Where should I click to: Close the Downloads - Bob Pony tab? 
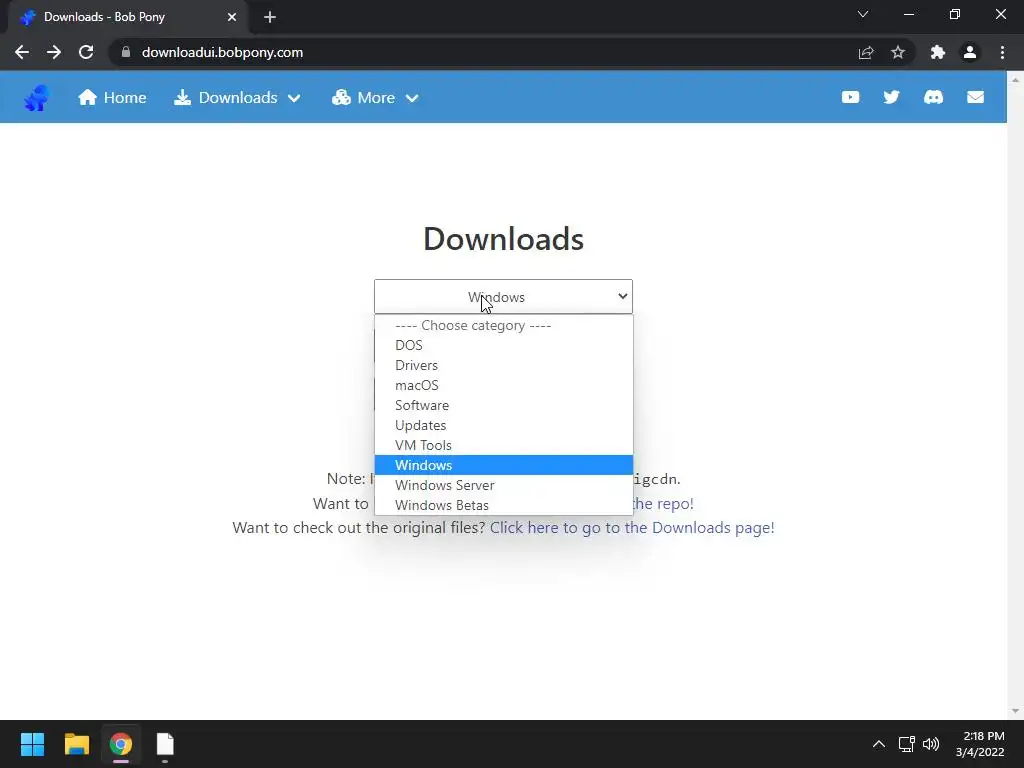click(x=232, y=17)
